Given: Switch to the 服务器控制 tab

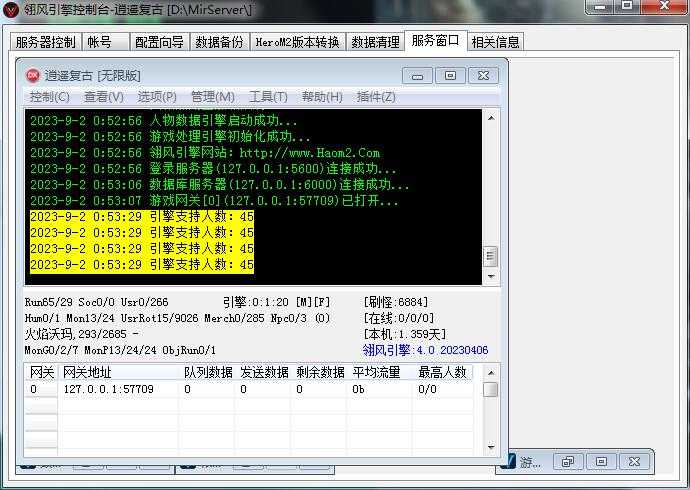Looking at the screenshot, I should [x=45, y=43].
